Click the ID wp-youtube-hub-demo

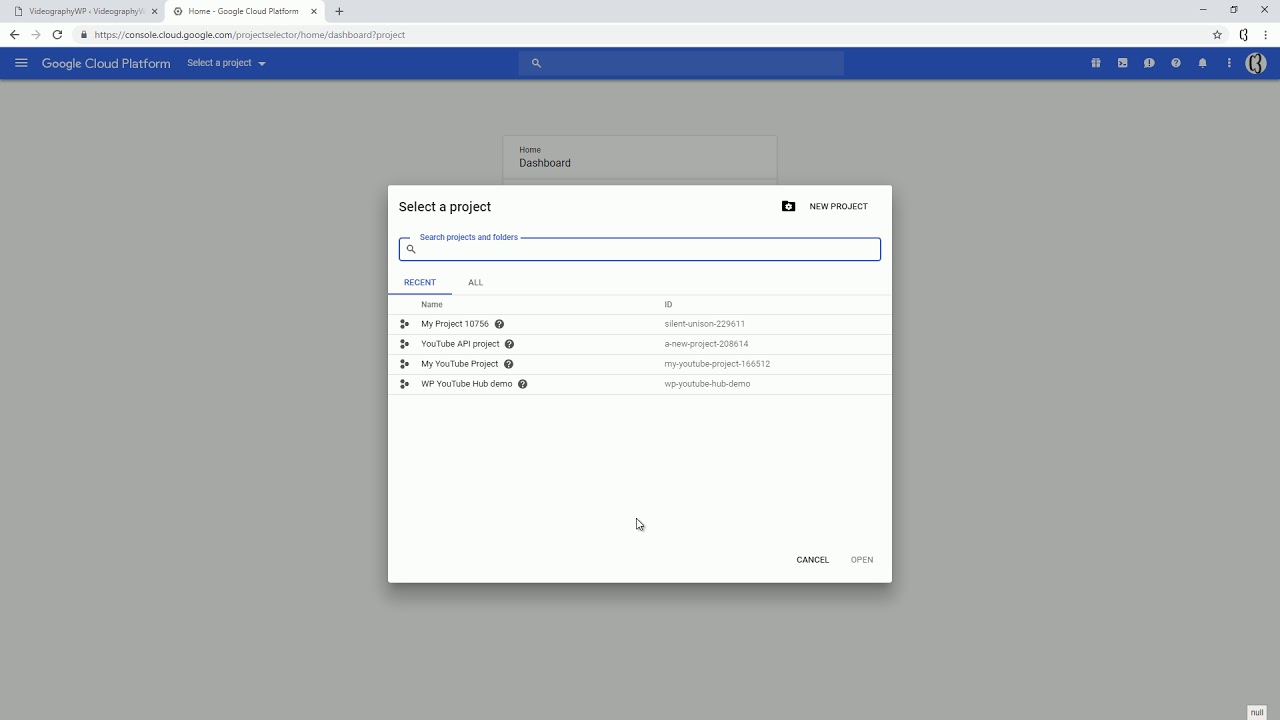pyautogui.click(x=707, y=384)
